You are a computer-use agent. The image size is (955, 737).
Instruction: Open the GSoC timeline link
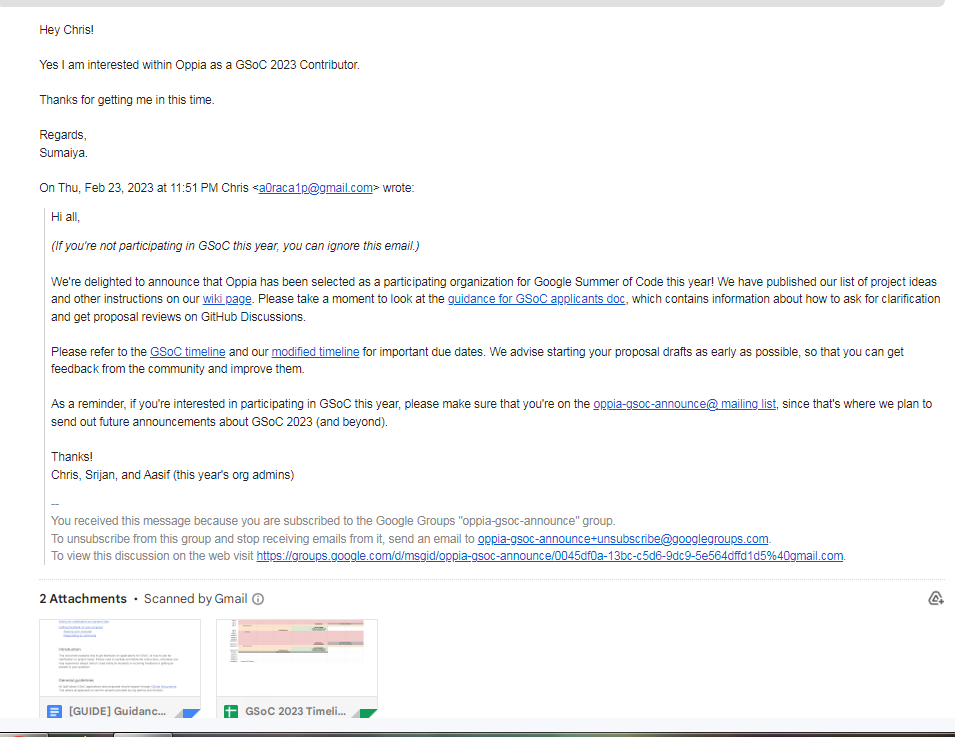187,351
